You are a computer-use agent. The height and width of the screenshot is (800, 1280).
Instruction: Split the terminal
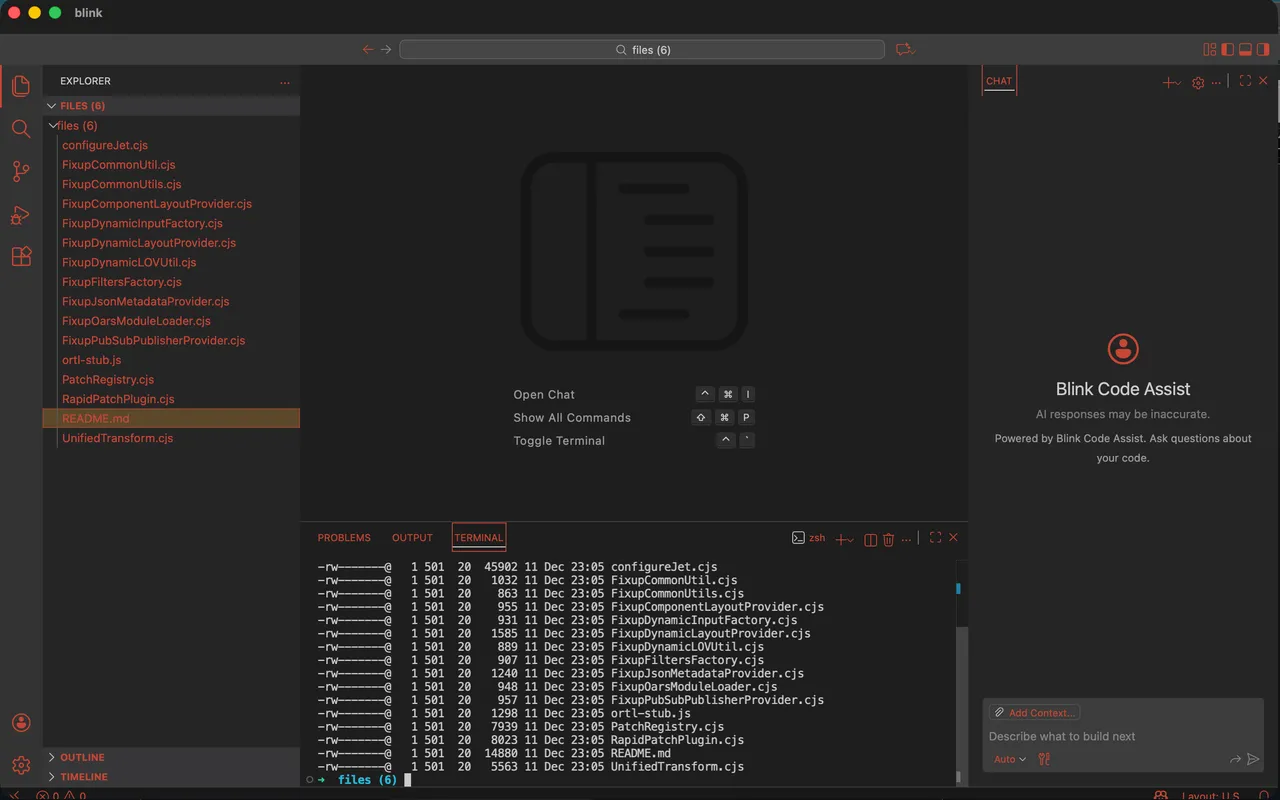tap(870, 539)
